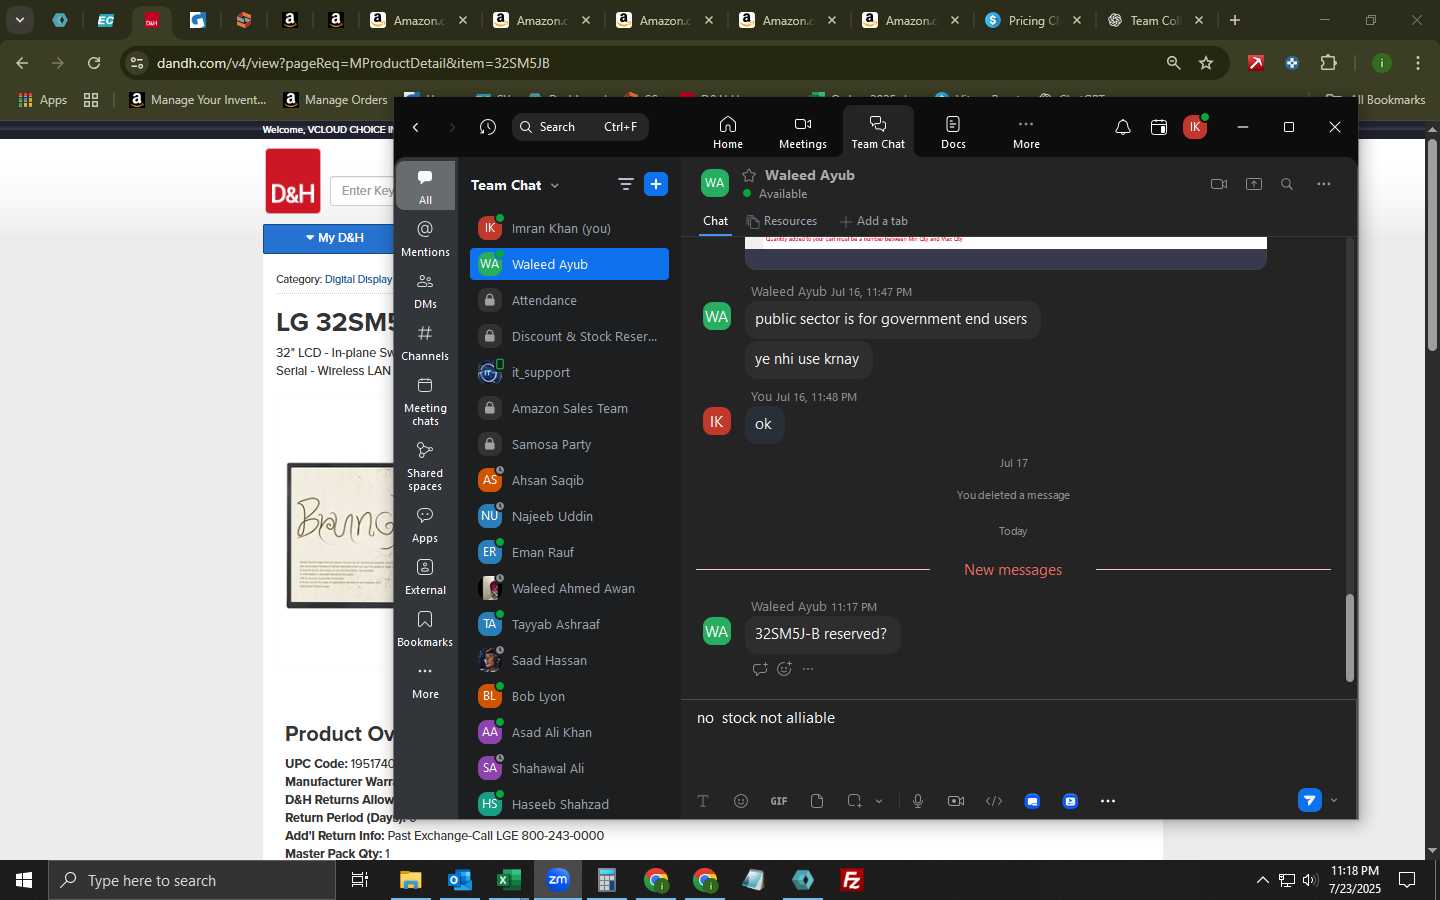Open chat with Eman Rauf
1440x900 pixels.
point(569,552)
